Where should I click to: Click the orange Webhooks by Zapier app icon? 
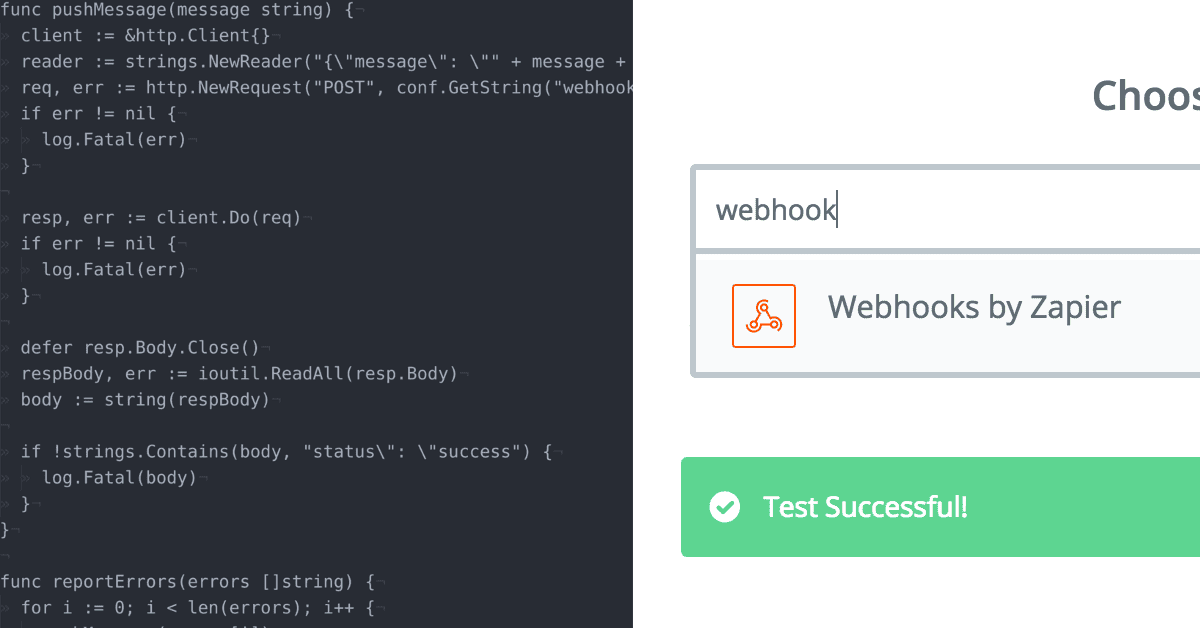(763, 315)
